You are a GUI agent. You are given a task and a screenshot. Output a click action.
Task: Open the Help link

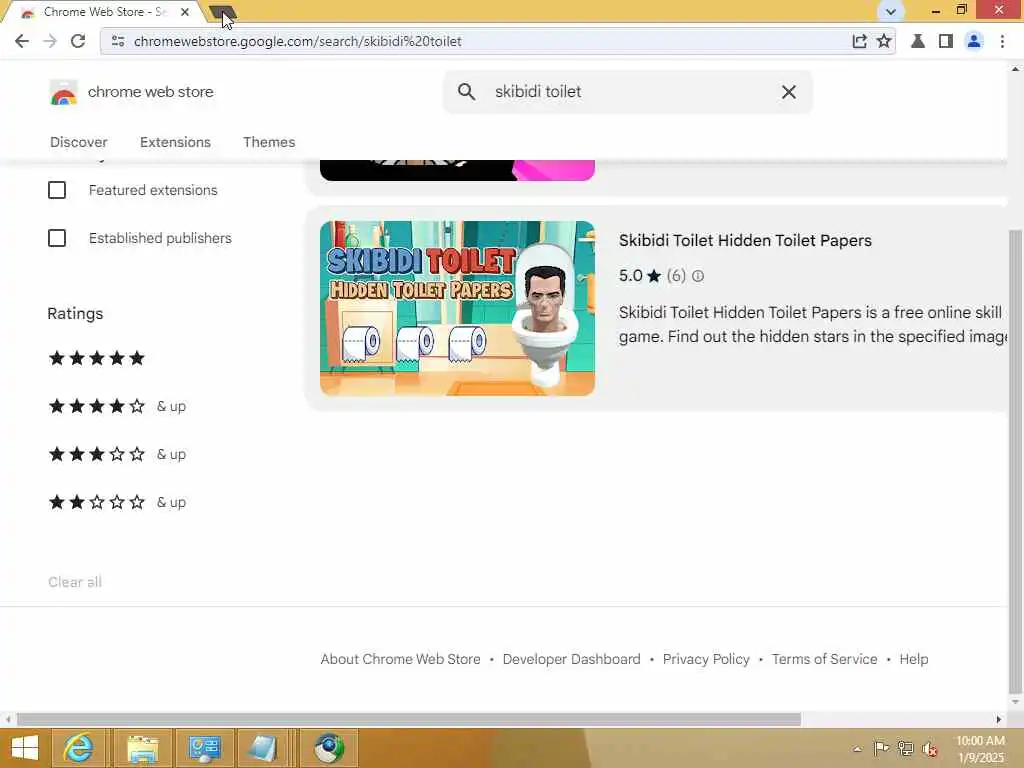pyautogui.click(x=914, y=659)
